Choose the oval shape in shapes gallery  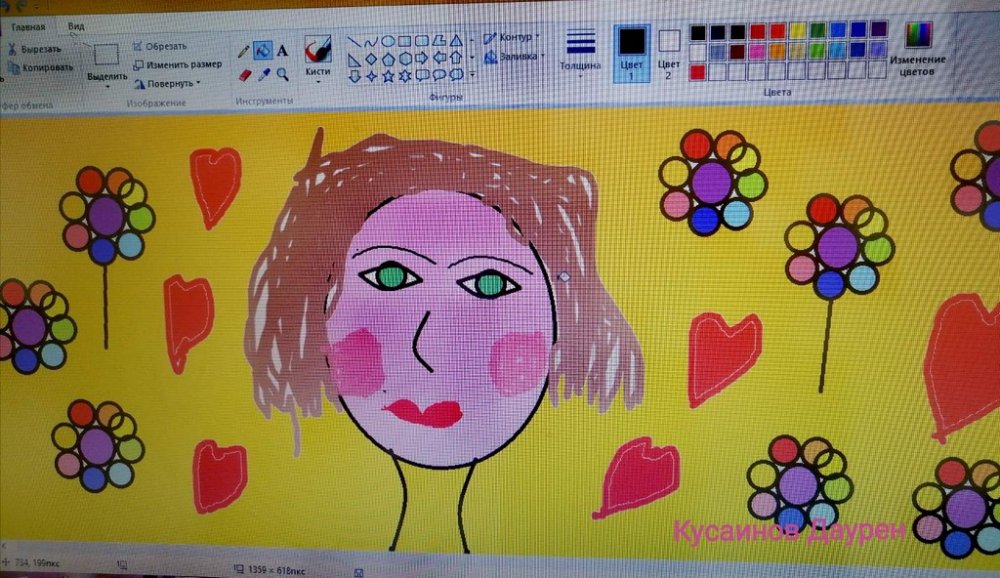(388, 41)
